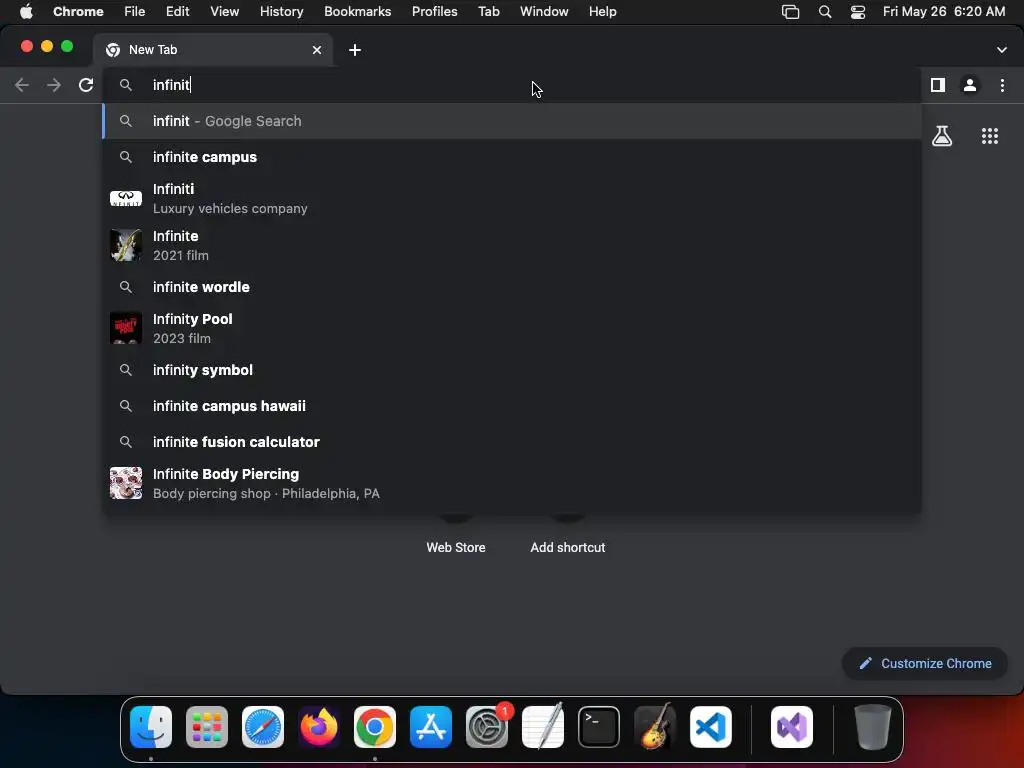Open the Apple menu
Viewport: 1024px width, 768px height.
(26, 12)
